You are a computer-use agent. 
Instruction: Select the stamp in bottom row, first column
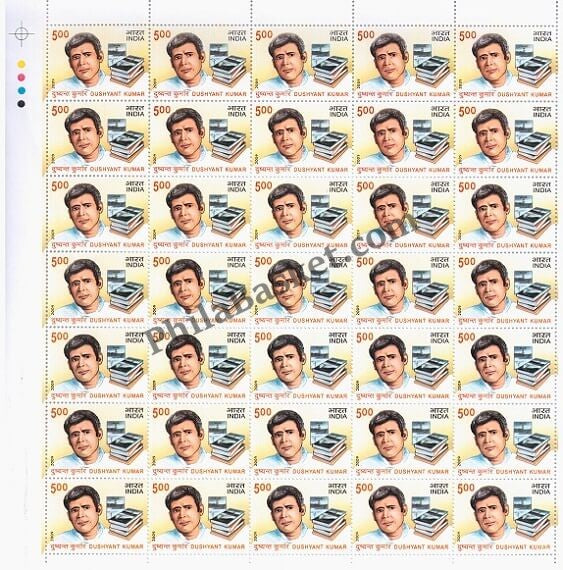(98, 516)
